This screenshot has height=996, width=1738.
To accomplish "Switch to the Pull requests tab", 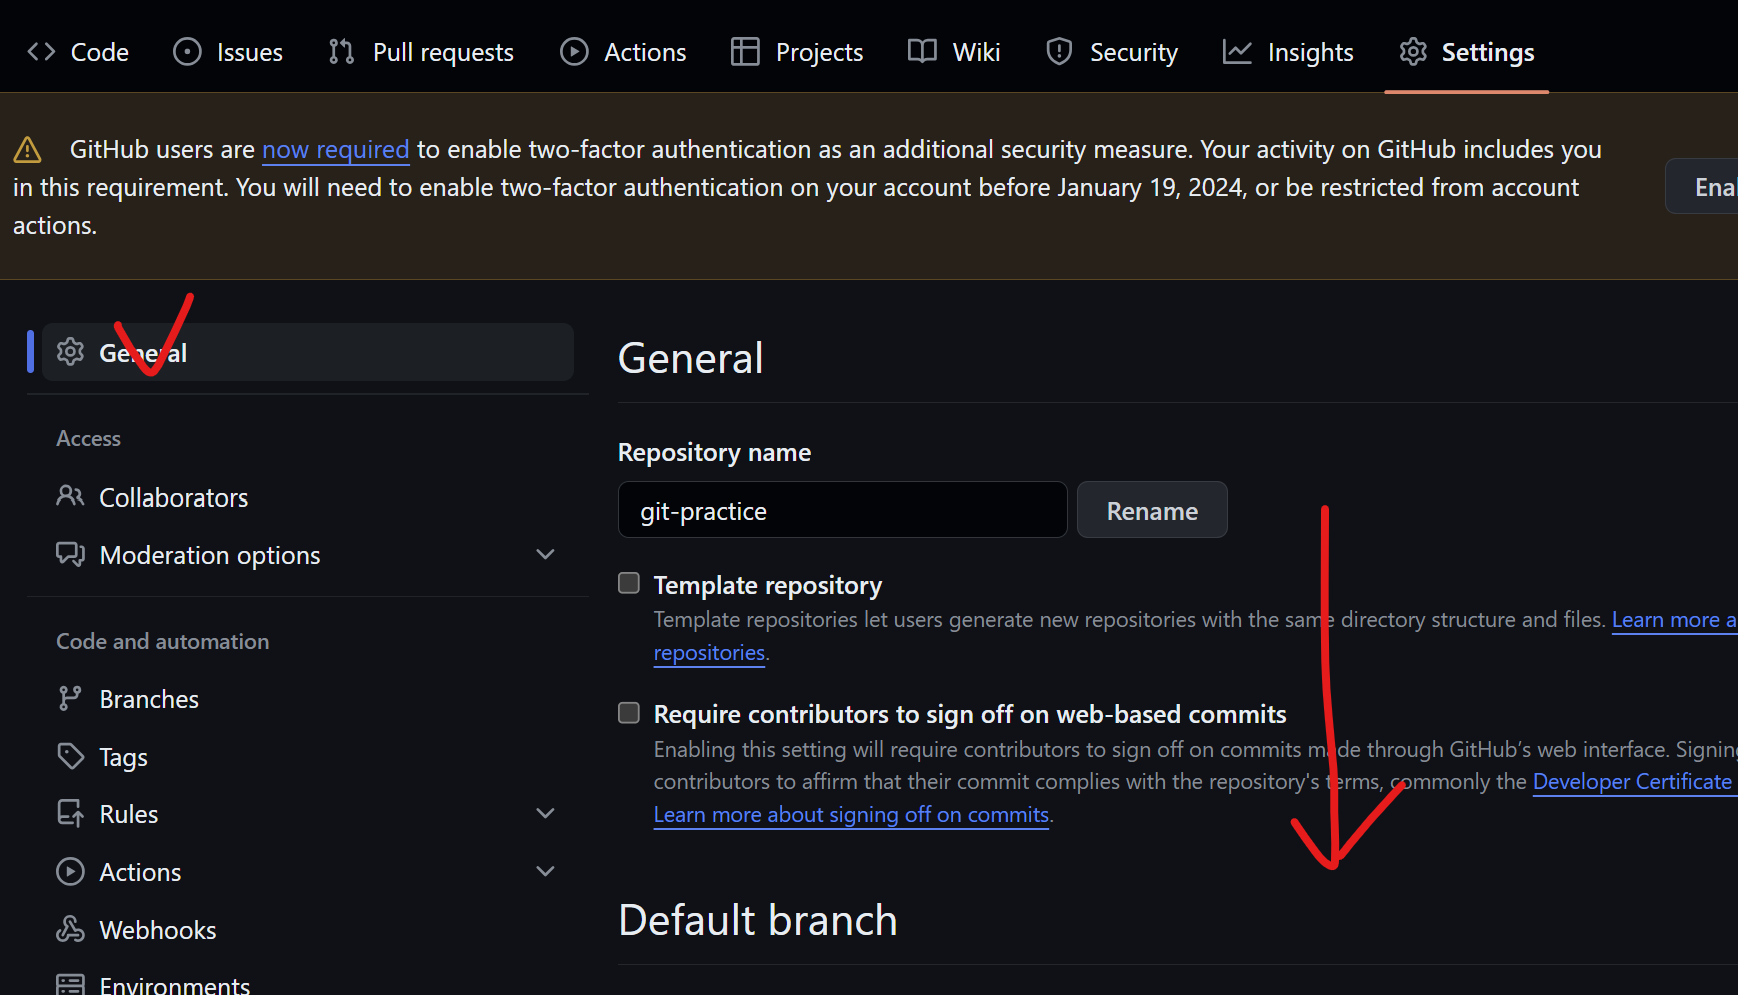I will (421, 52).
